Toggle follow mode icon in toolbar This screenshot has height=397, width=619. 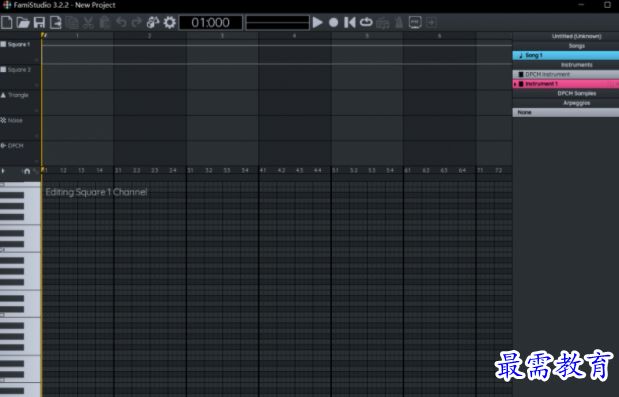point(431,22)
